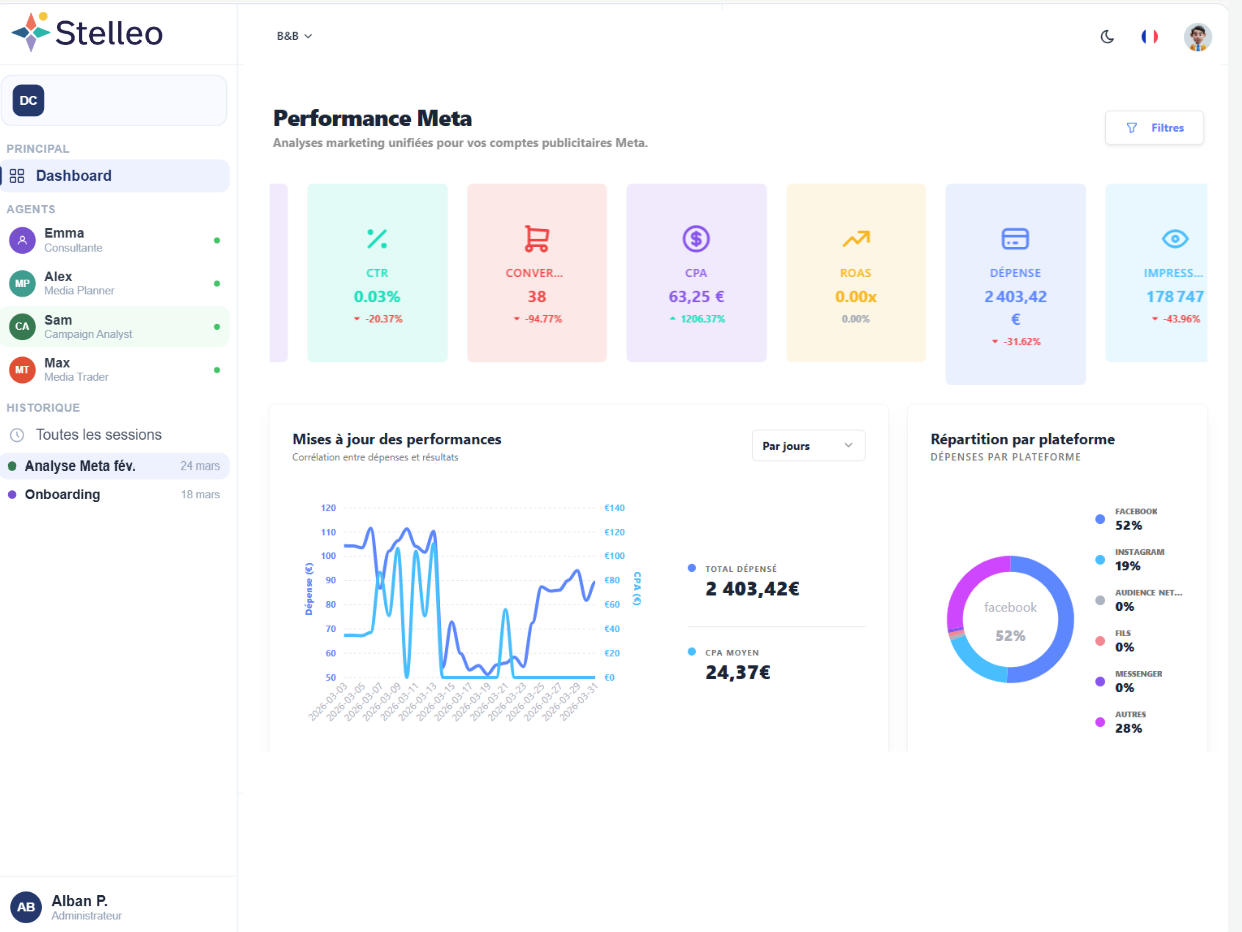1242x932 pixels.
Task: Select the ROAS value 0.00x
Action: coord(856,297)
